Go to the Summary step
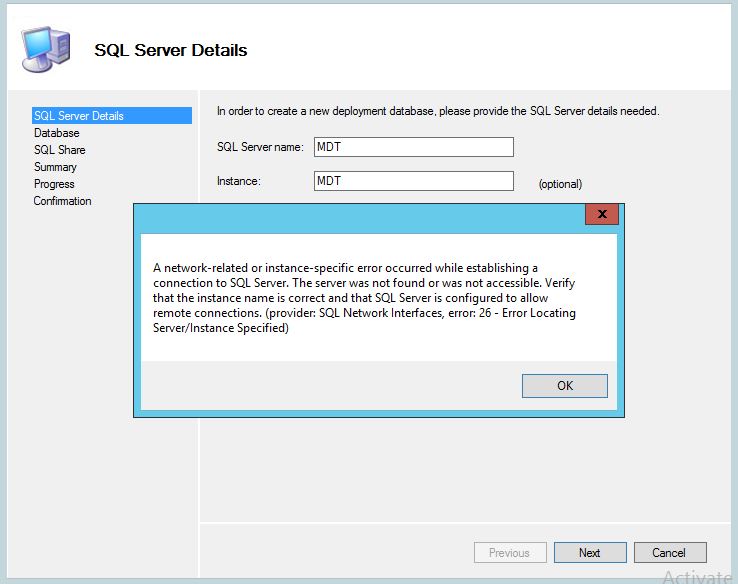This screenshot has width=738, height=584. pyautogui.click(x=55, y=167)
